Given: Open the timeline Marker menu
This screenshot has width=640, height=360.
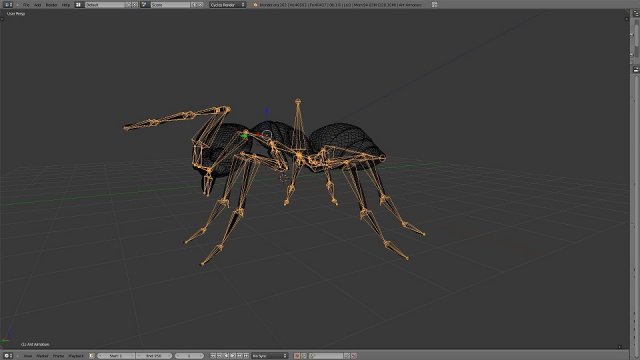Looking at the screenshot, I should point(42,356).
